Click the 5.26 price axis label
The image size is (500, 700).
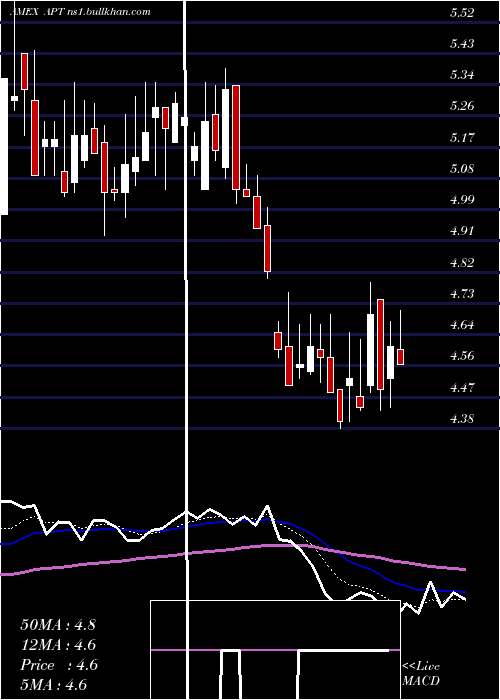[462, 106]
